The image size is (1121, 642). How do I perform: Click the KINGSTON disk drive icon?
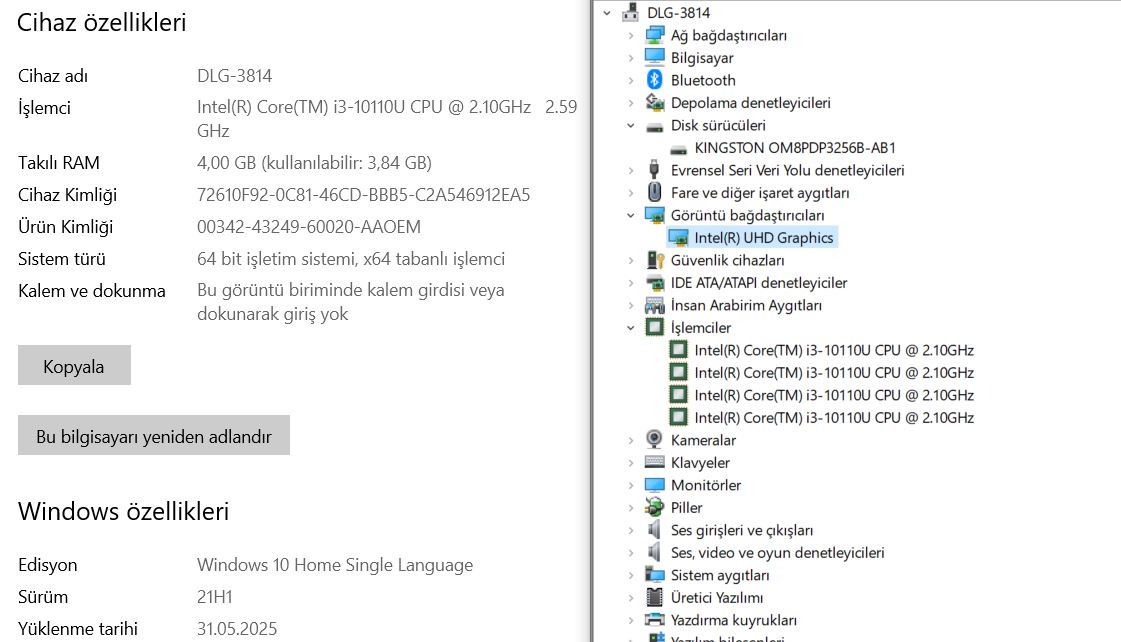click(x=678, y=149)
